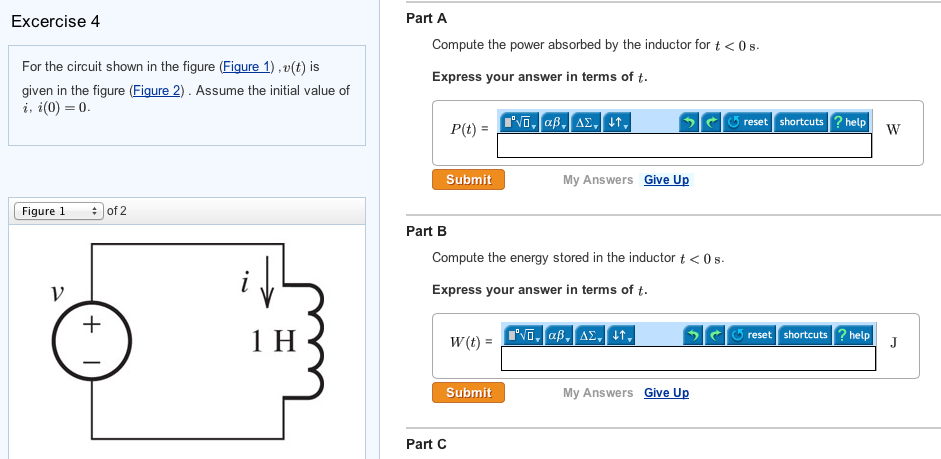Viewport: 941px width, 459px height.
Task: Open math templates menu in Part A toolbar
Action: (x=520, y=122)
